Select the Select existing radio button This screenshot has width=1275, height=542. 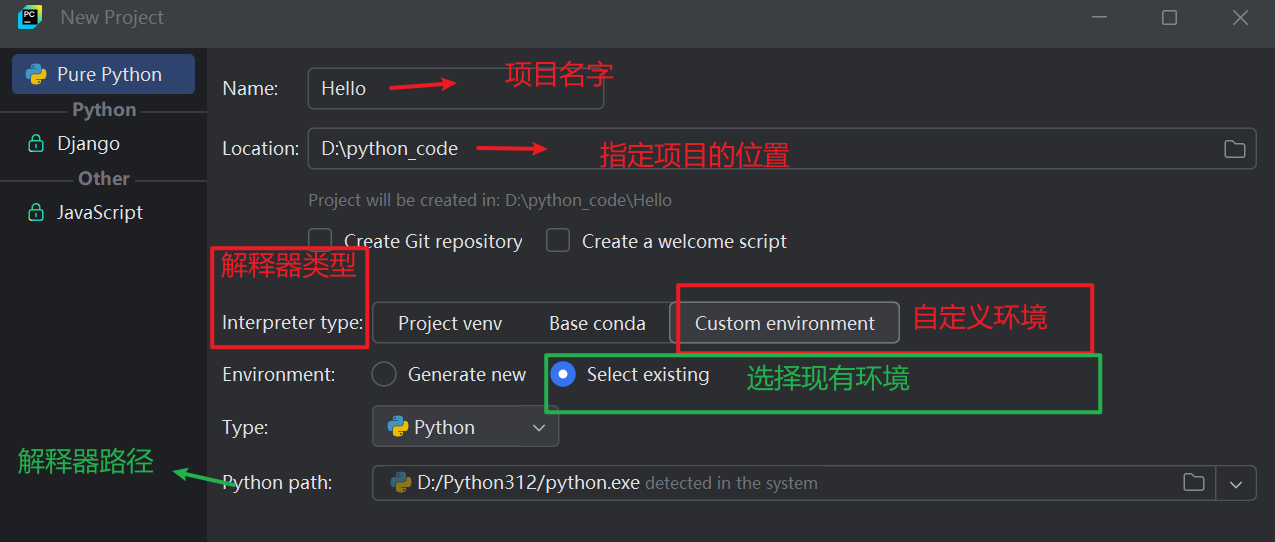click(563, 374)
